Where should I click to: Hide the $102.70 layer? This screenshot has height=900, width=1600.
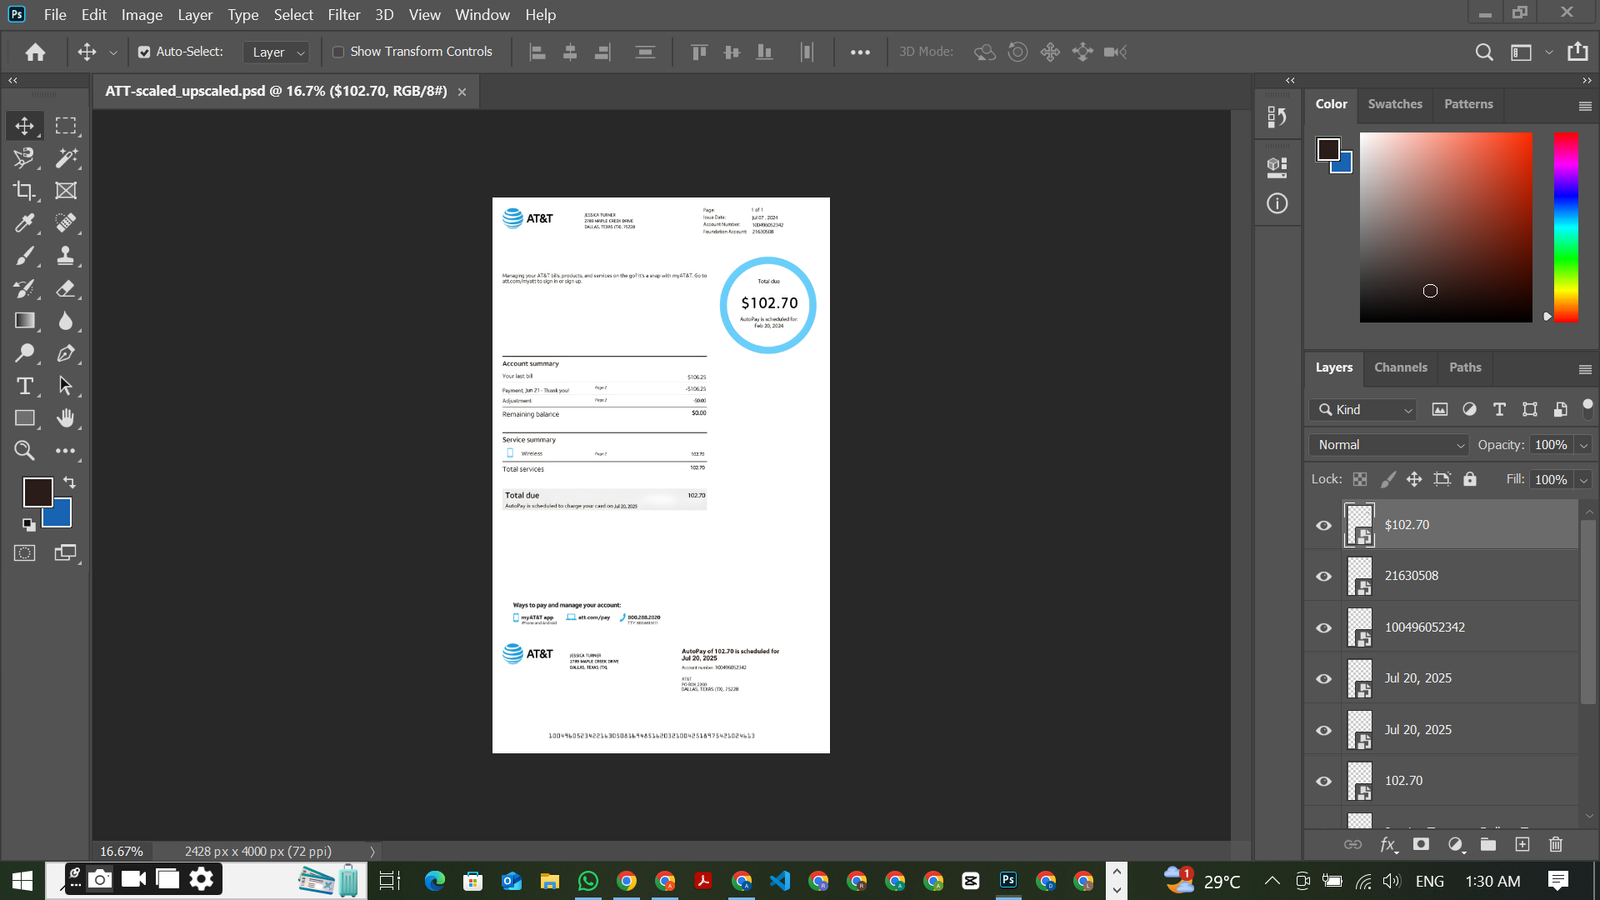1324,525
